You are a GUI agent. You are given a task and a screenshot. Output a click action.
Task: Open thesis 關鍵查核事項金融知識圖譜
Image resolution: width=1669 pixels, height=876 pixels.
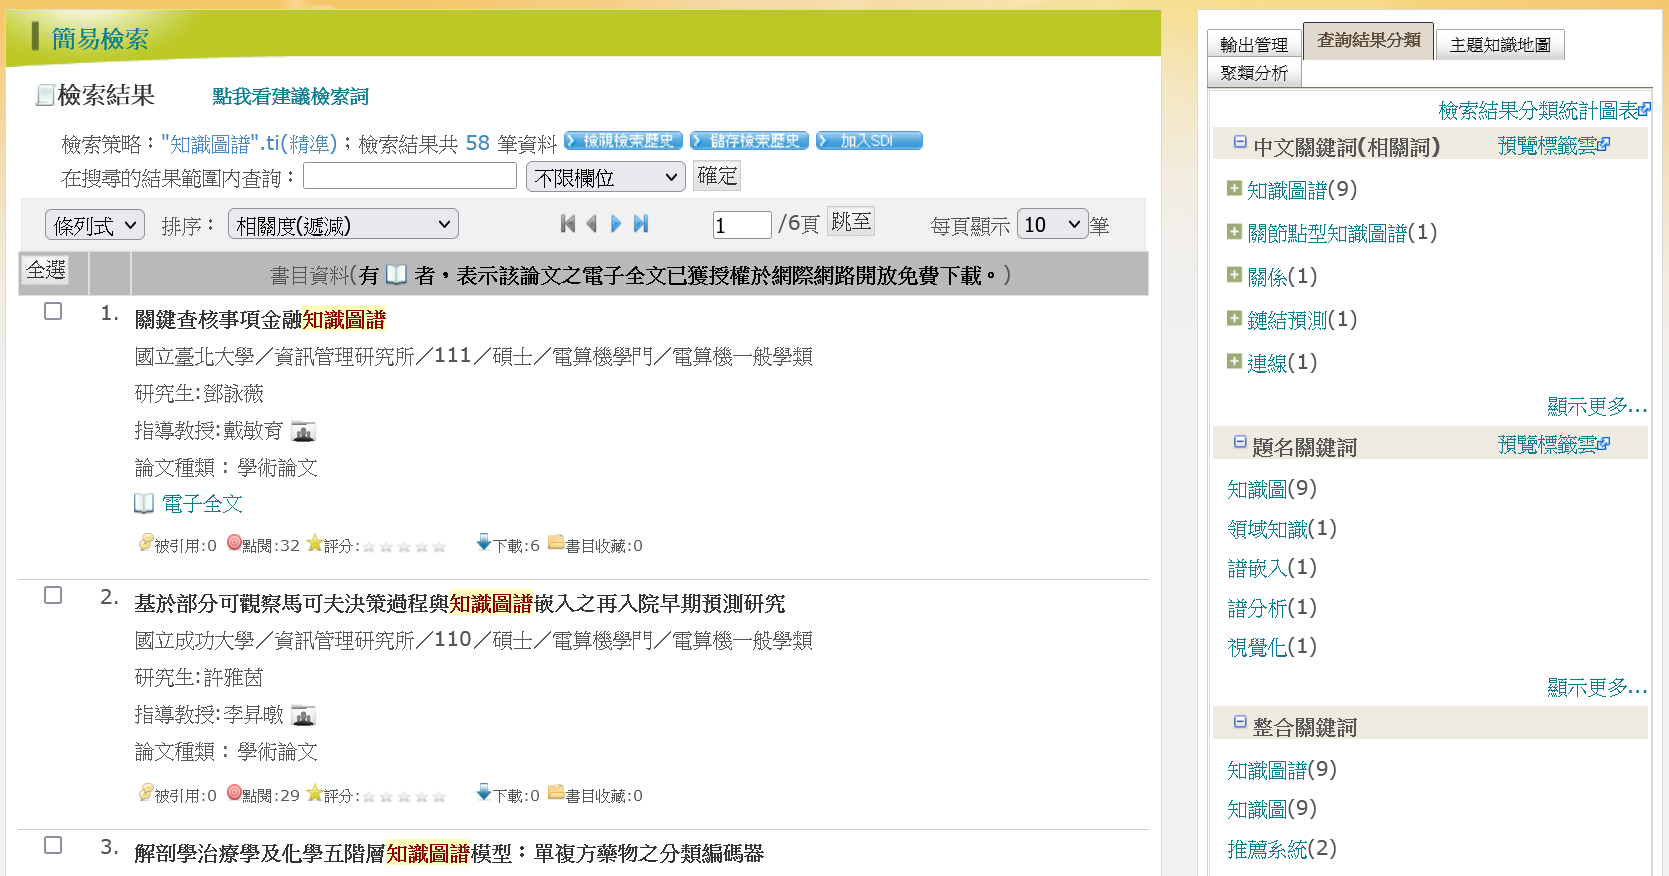[x=260, y=320]
